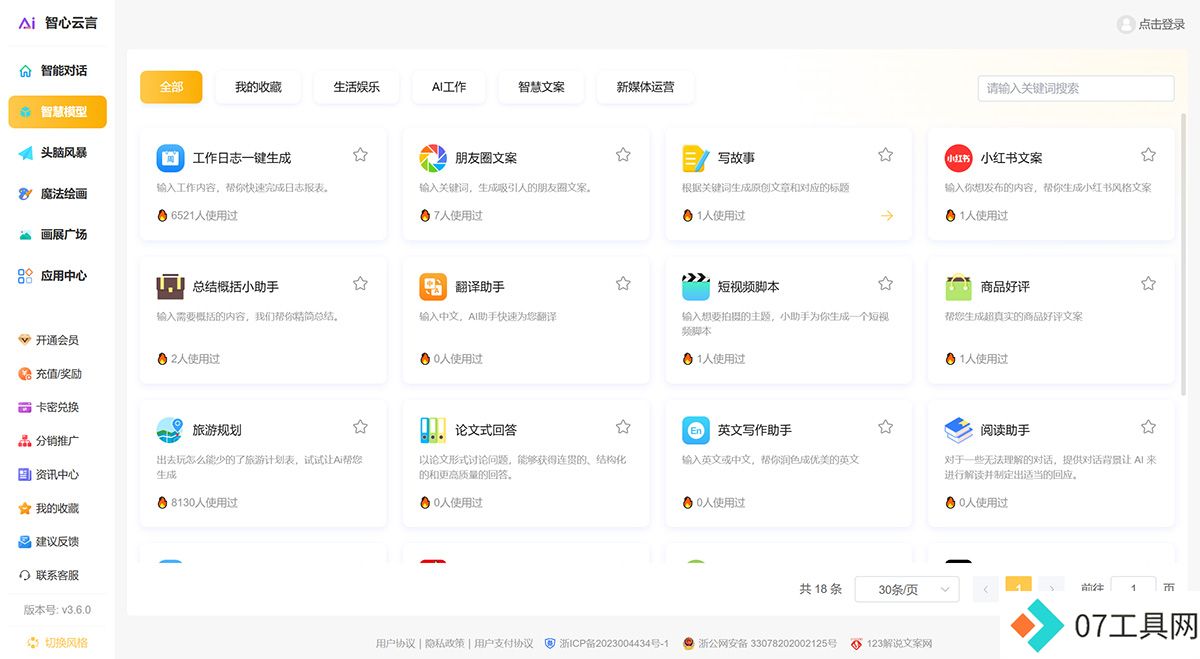Click the 前往 page number input box
Viewport: 1200px width, 659px height.
coord(1133,589)
